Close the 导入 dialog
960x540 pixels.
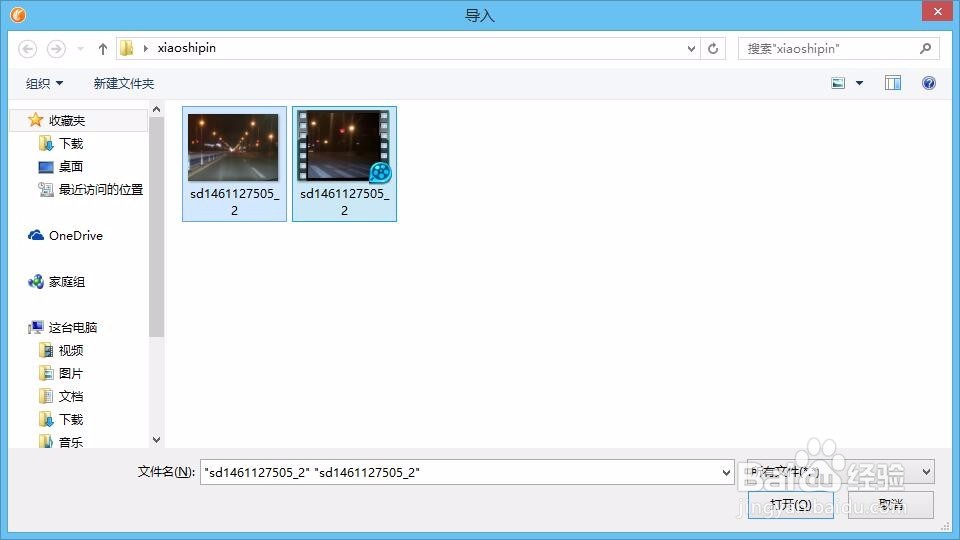(x=937, y=12)
